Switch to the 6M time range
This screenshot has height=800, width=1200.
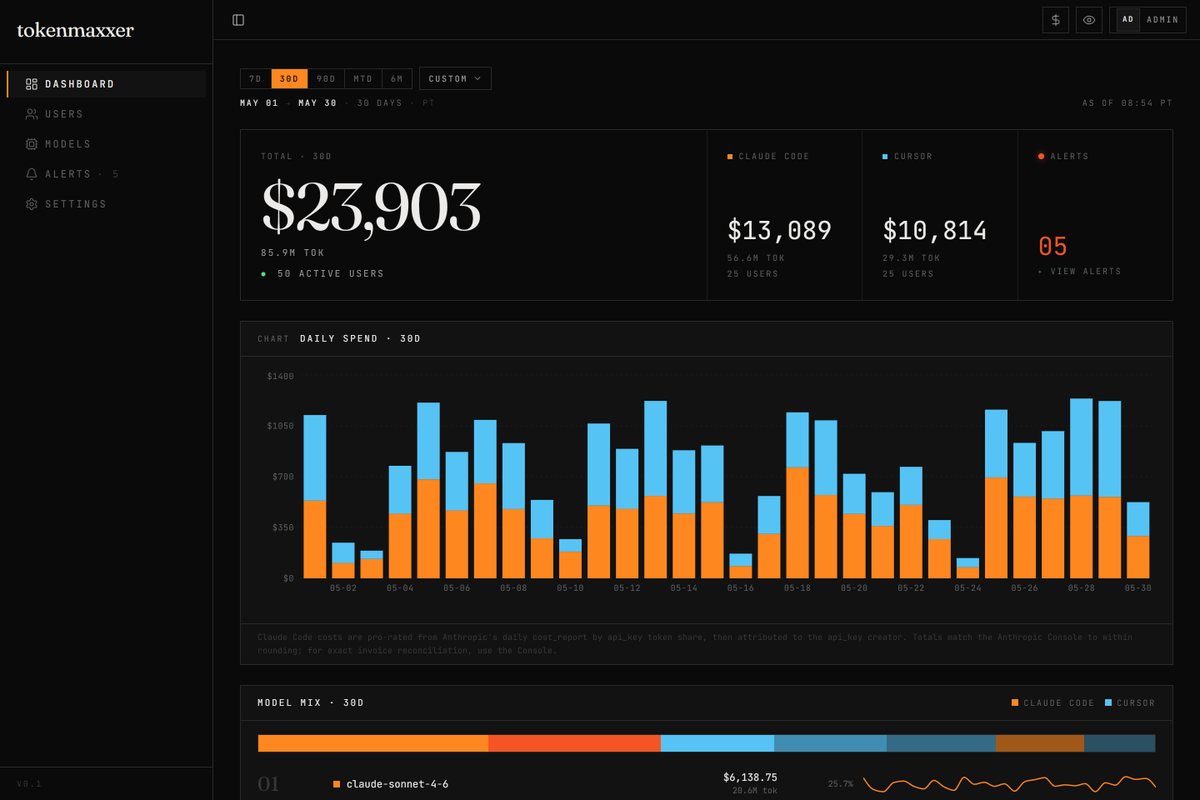pos(397,78)
